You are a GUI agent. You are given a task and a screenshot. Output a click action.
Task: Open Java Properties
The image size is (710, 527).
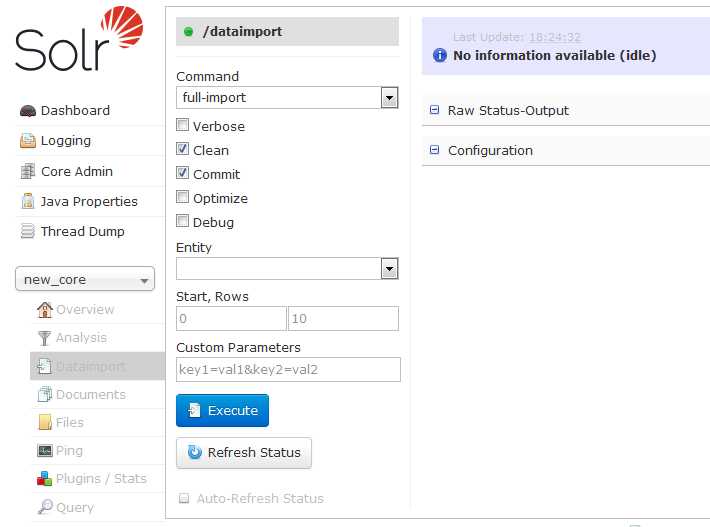[x=89, y=201]
